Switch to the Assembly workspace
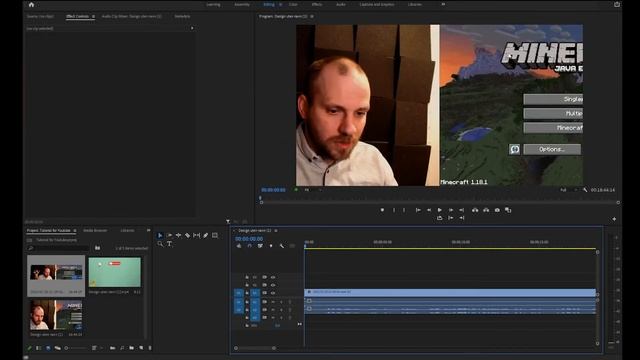 pyautogui.click(x=242, y=4)
